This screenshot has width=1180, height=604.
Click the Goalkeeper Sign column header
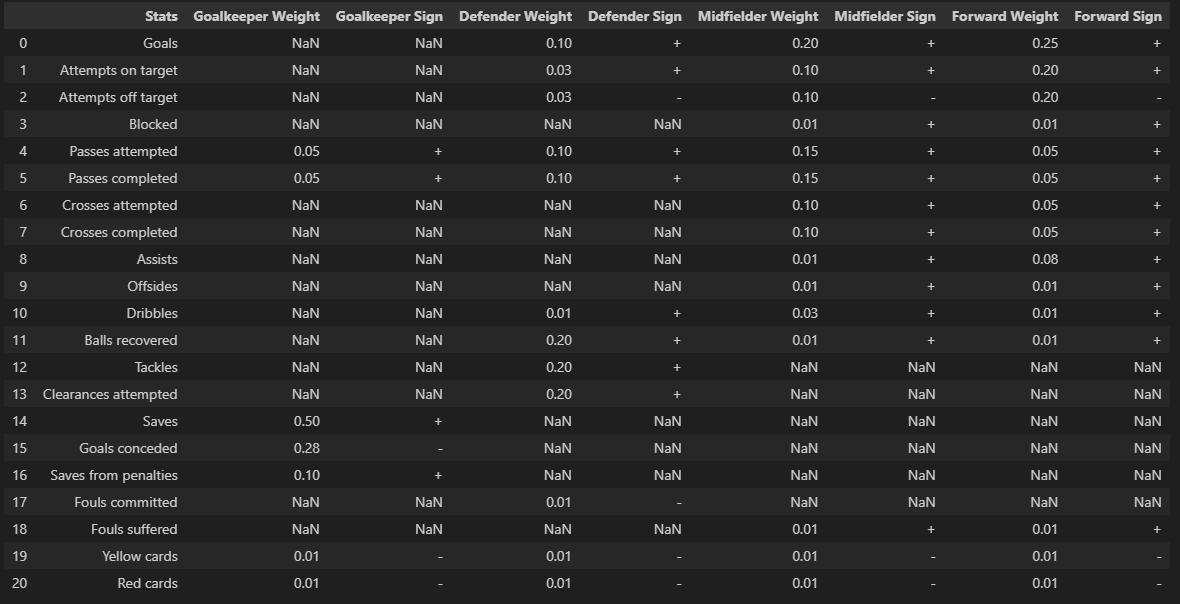[x=389, y=16]
